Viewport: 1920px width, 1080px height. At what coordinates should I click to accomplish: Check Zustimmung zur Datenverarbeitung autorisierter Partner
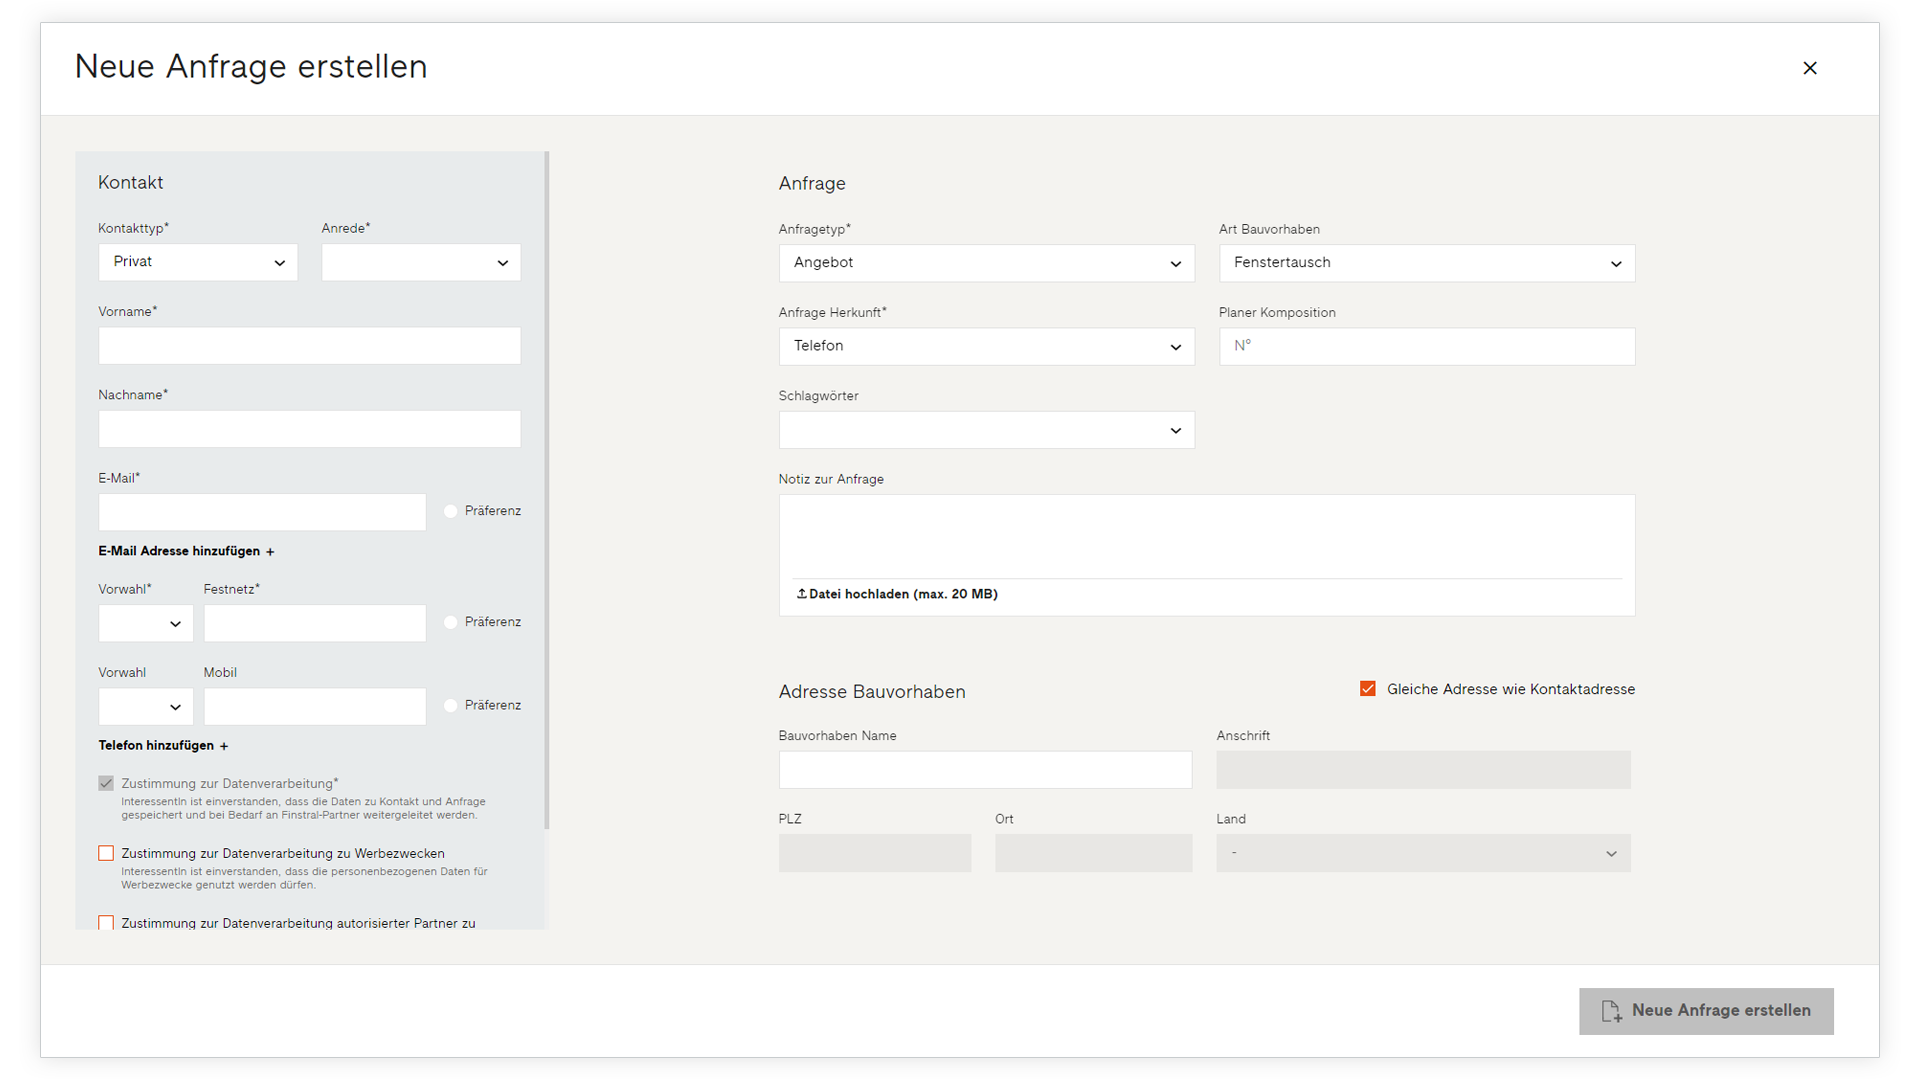point(106,922)
